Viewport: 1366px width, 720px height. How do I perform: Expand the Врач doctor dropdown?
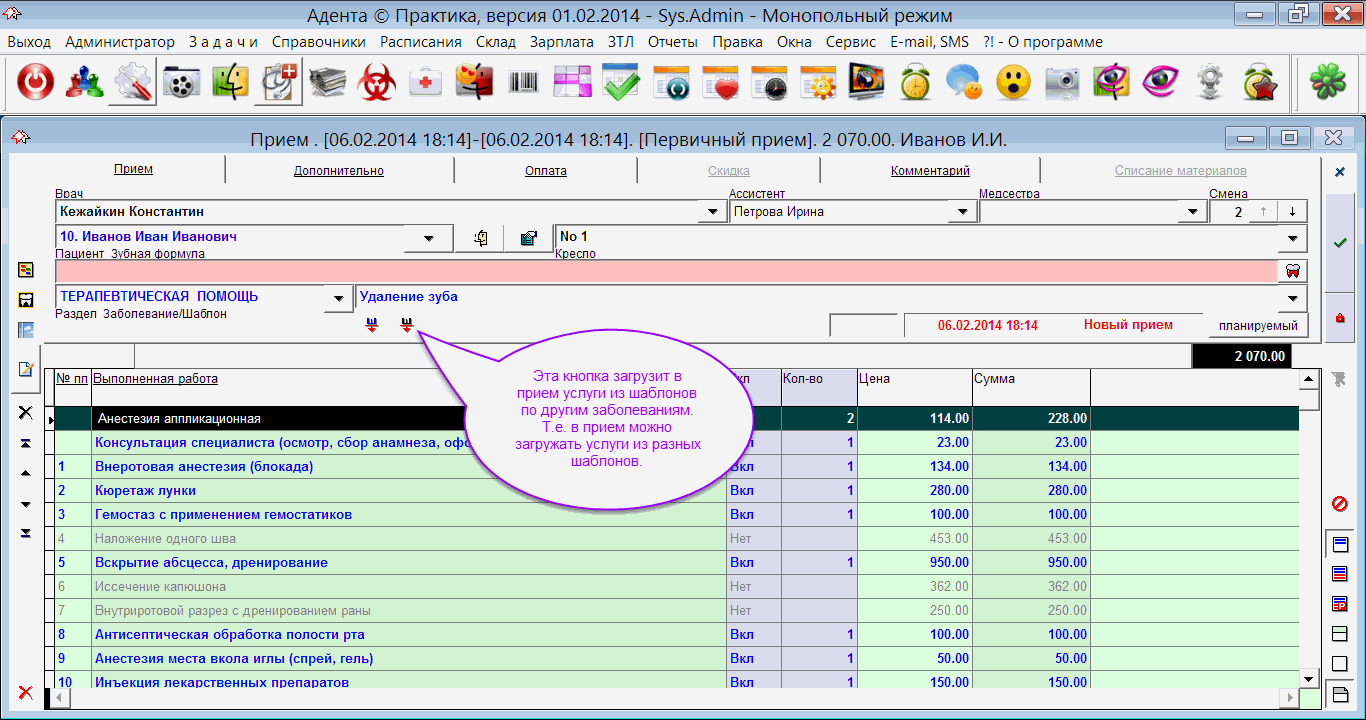pos(712,212)
